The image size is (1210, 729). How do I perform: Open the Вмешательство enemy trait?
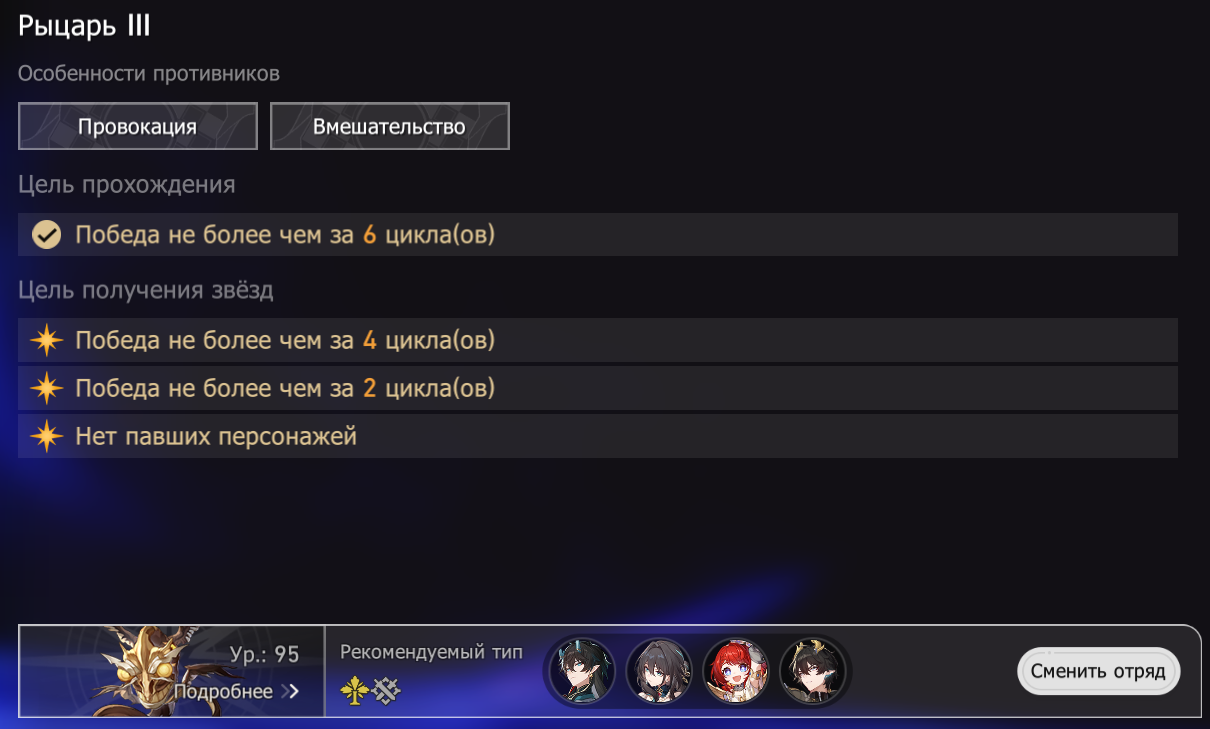390,126
